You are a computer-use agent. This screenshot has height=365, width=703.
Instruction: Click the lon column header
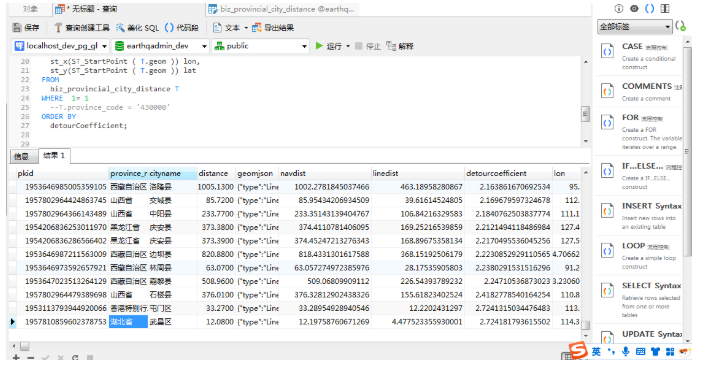[567, 174]
